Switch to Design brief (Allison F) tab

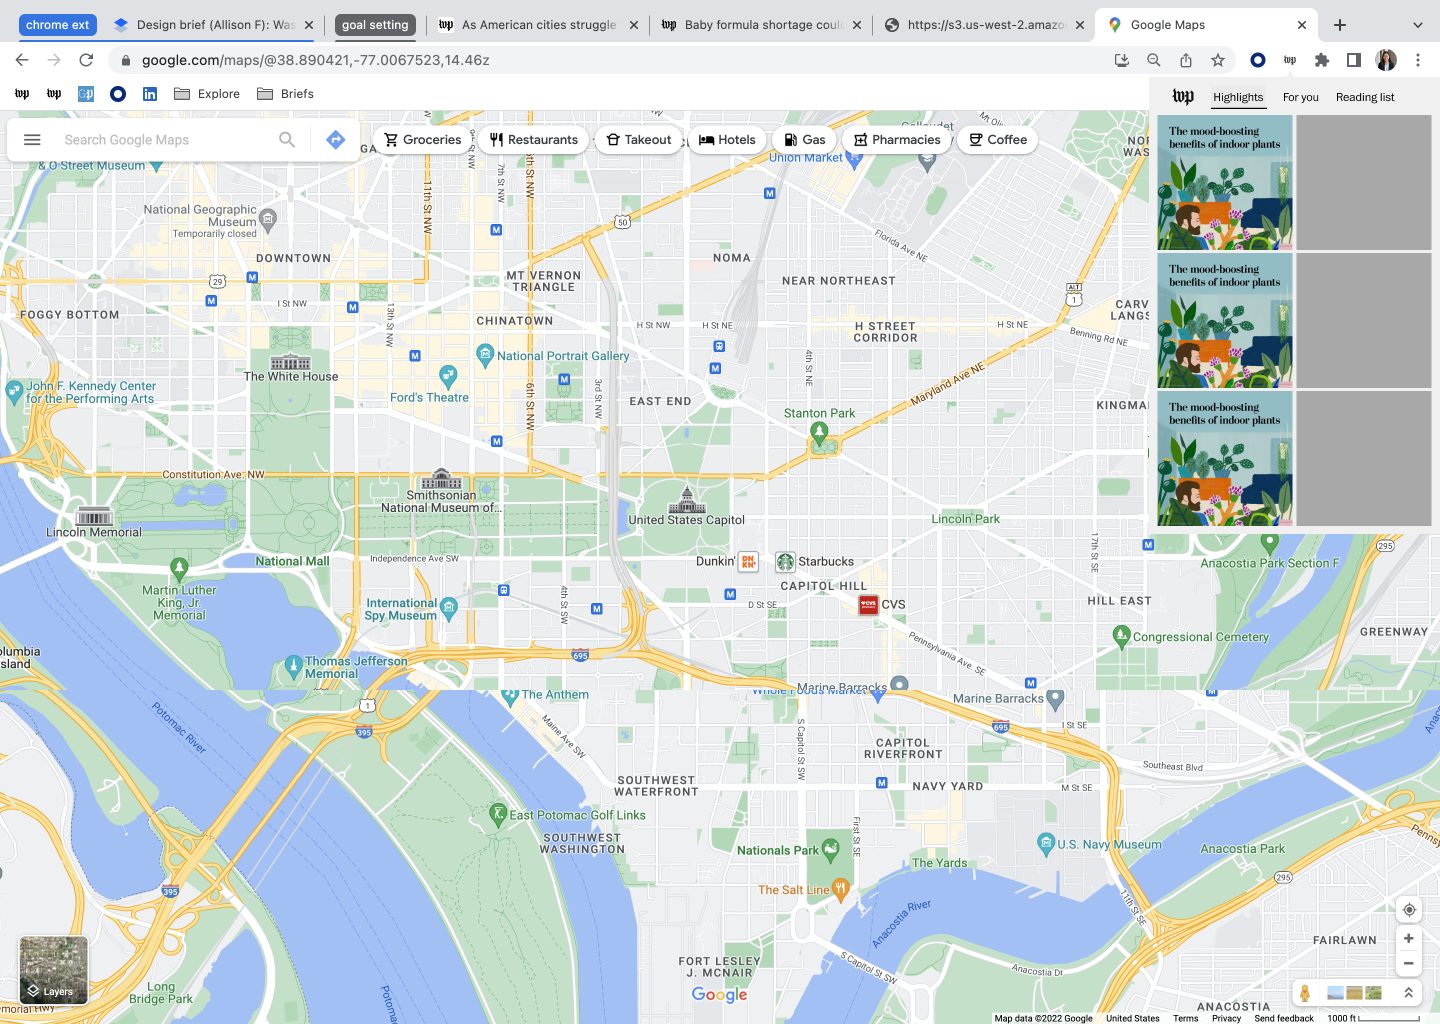212,25
